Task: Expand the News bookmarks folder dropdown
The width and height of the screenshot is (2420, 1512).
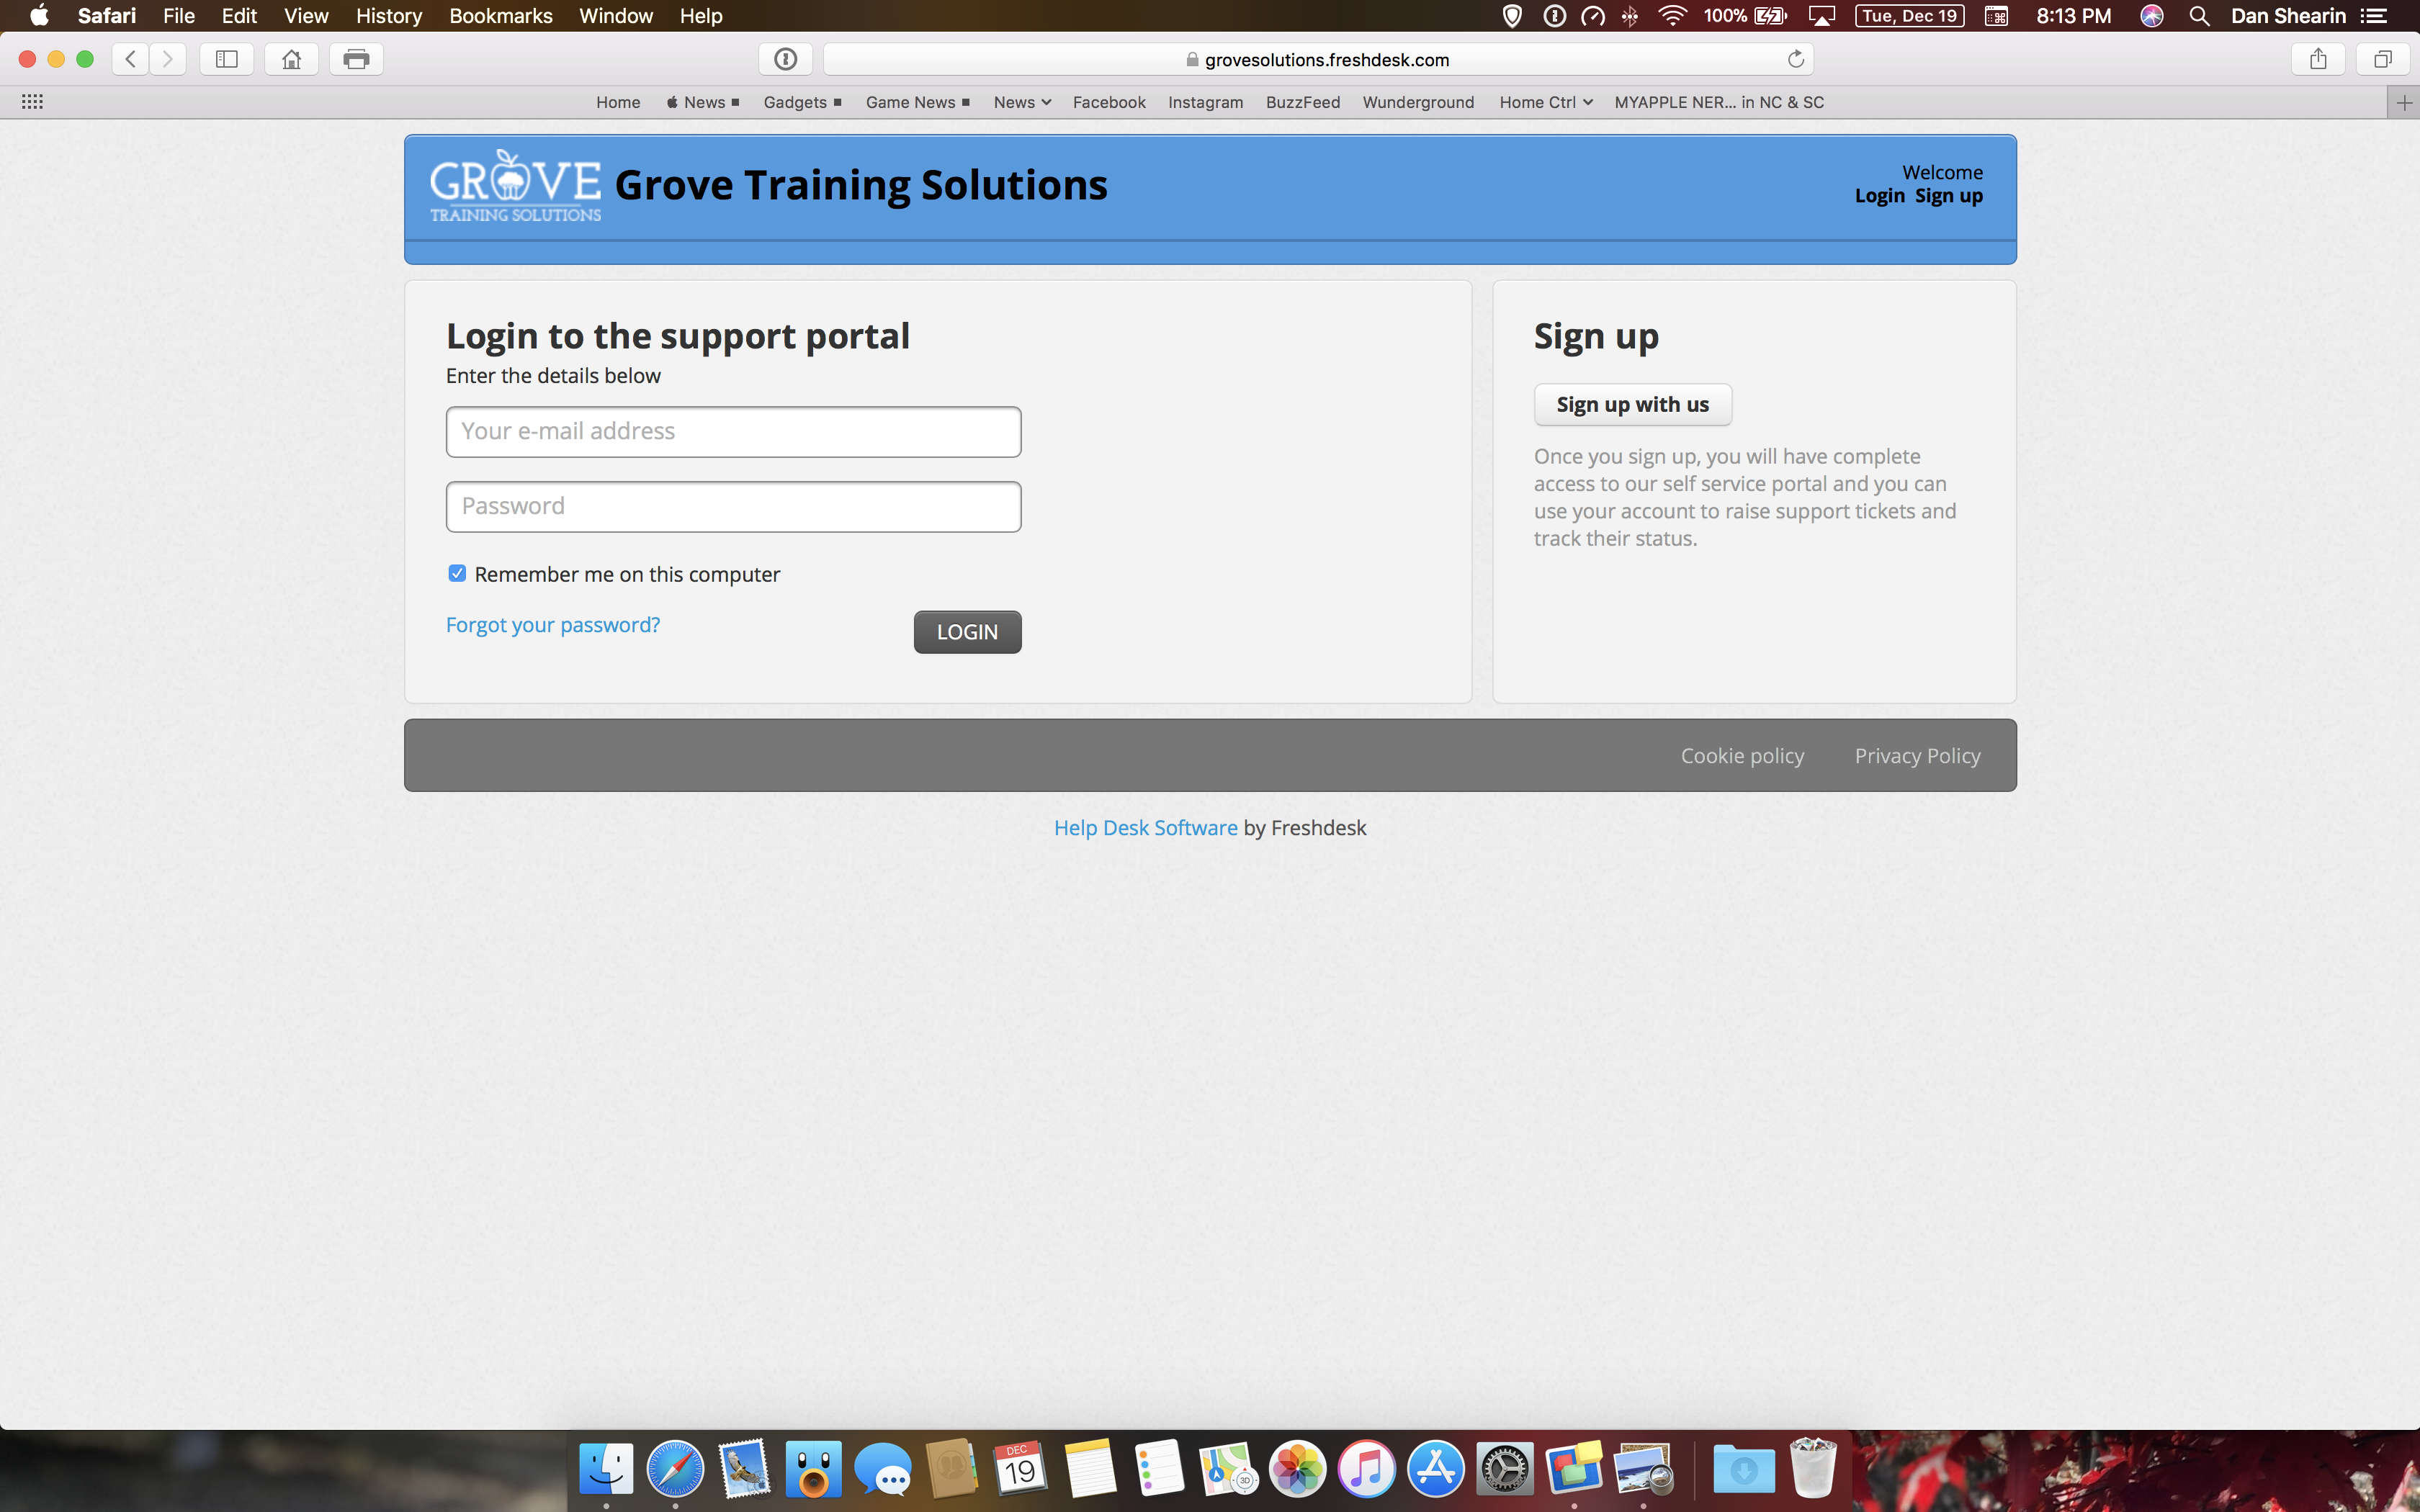Action: coord(1022,102)
